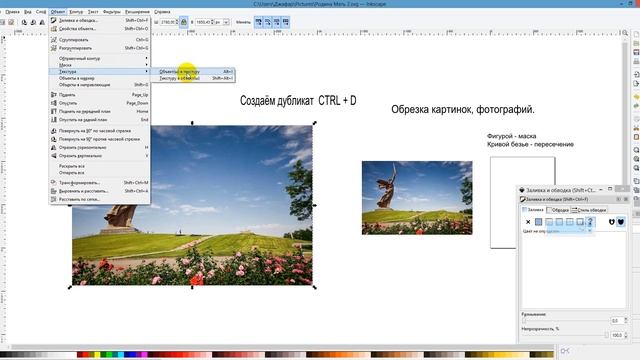640x360 pixels.
Task: Open the units dropdown next to height field
Action: 222,22
